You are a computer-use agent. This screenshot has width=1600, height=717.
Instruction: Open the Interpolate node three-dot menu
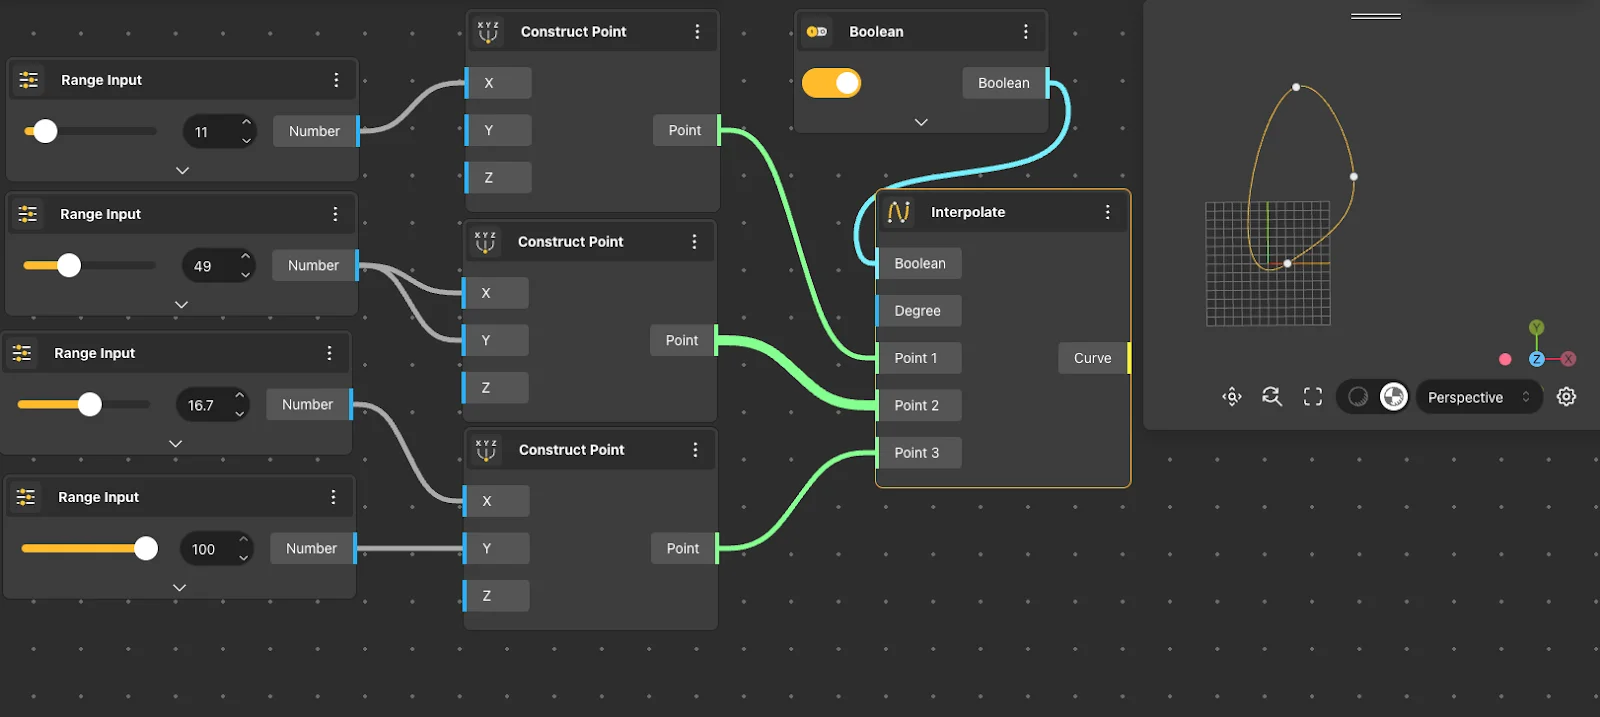coord(1107,212)
